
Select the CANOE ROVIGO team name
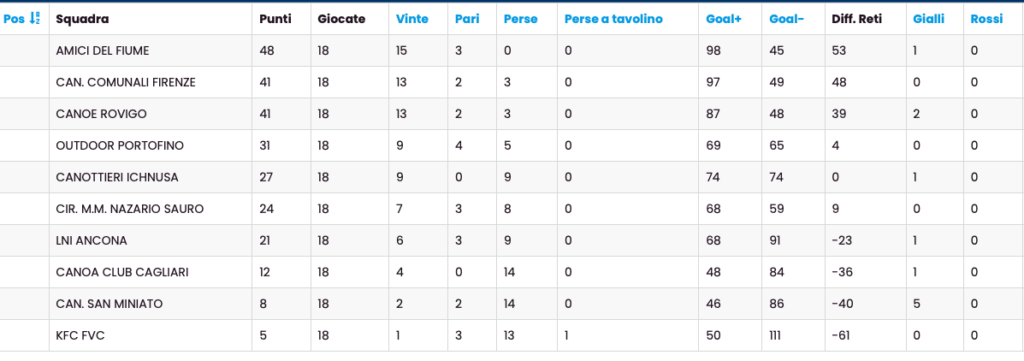point(101,114)
